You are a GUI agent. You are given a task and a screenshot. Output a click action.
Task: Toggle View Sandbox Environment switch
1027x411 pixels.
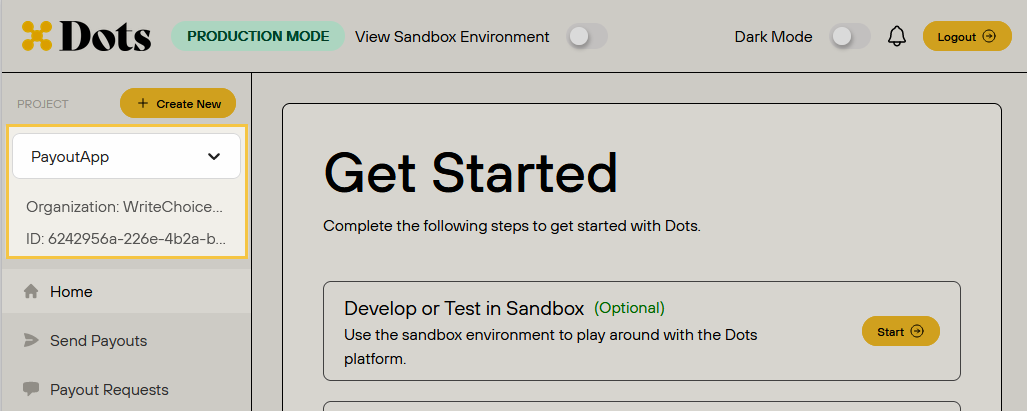[x=586, y=37]
